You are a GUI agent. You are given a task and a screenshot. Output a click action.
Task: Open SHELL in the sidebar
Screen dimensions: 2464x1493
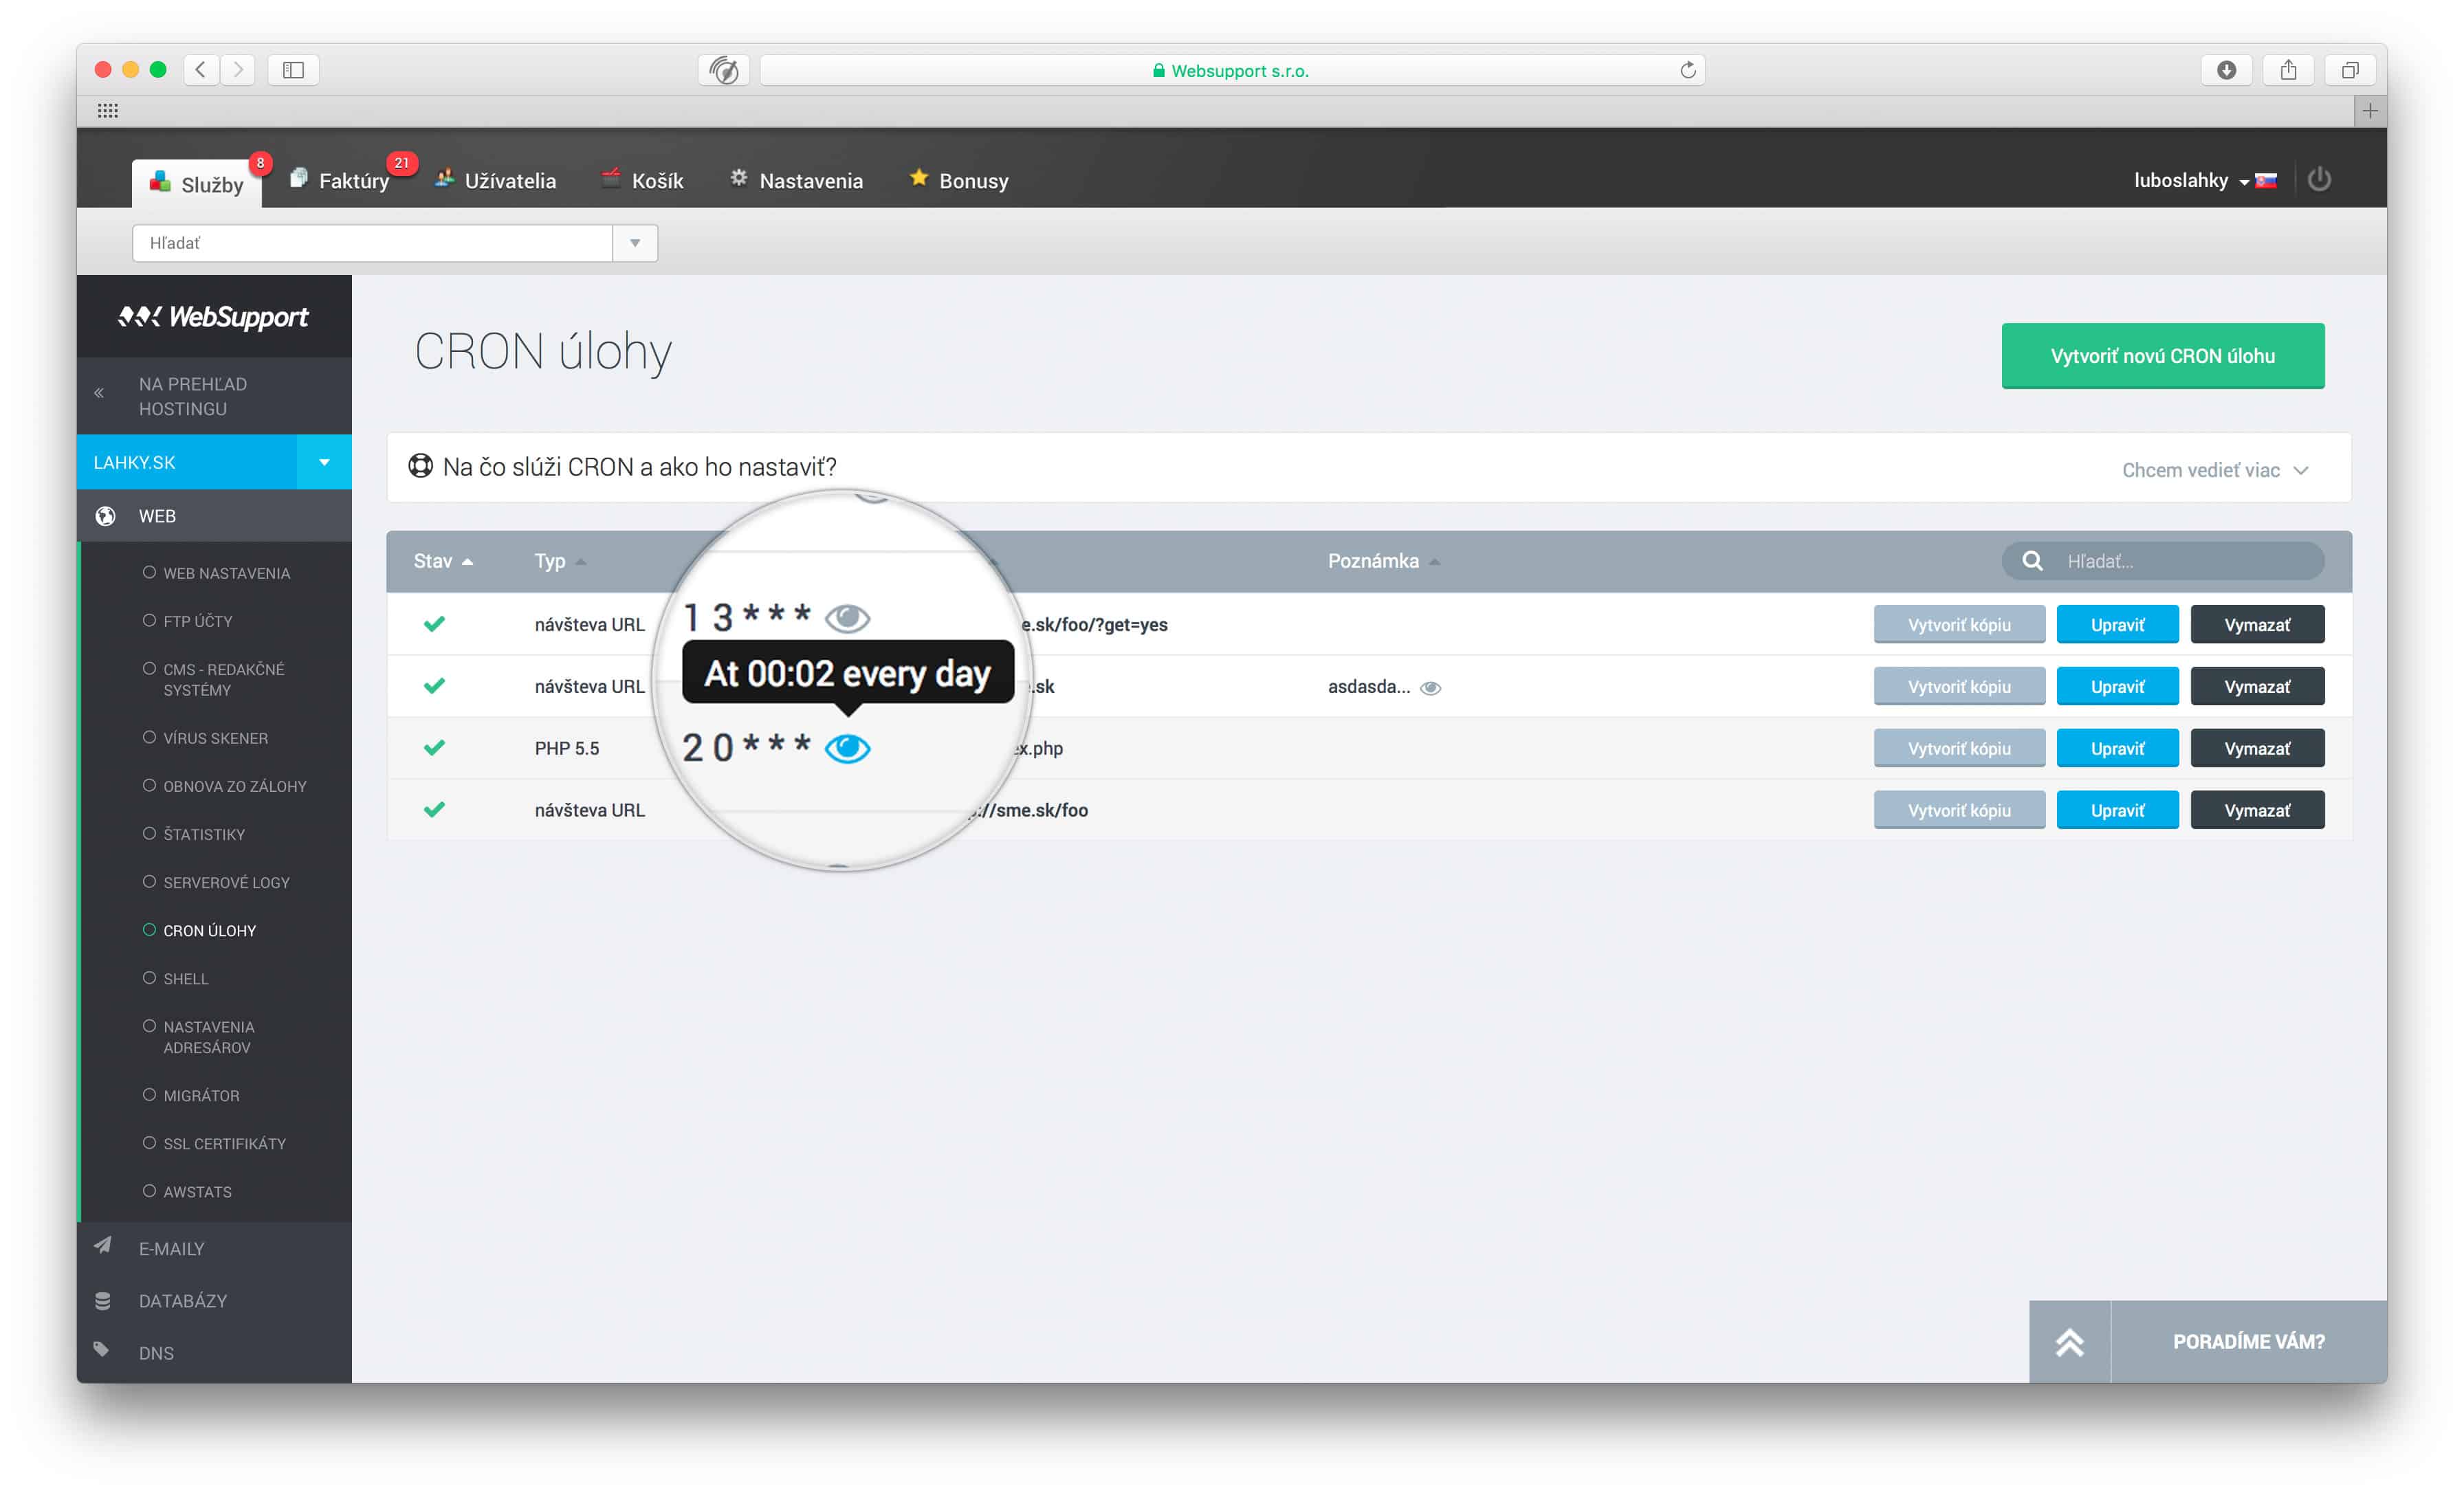186,978
